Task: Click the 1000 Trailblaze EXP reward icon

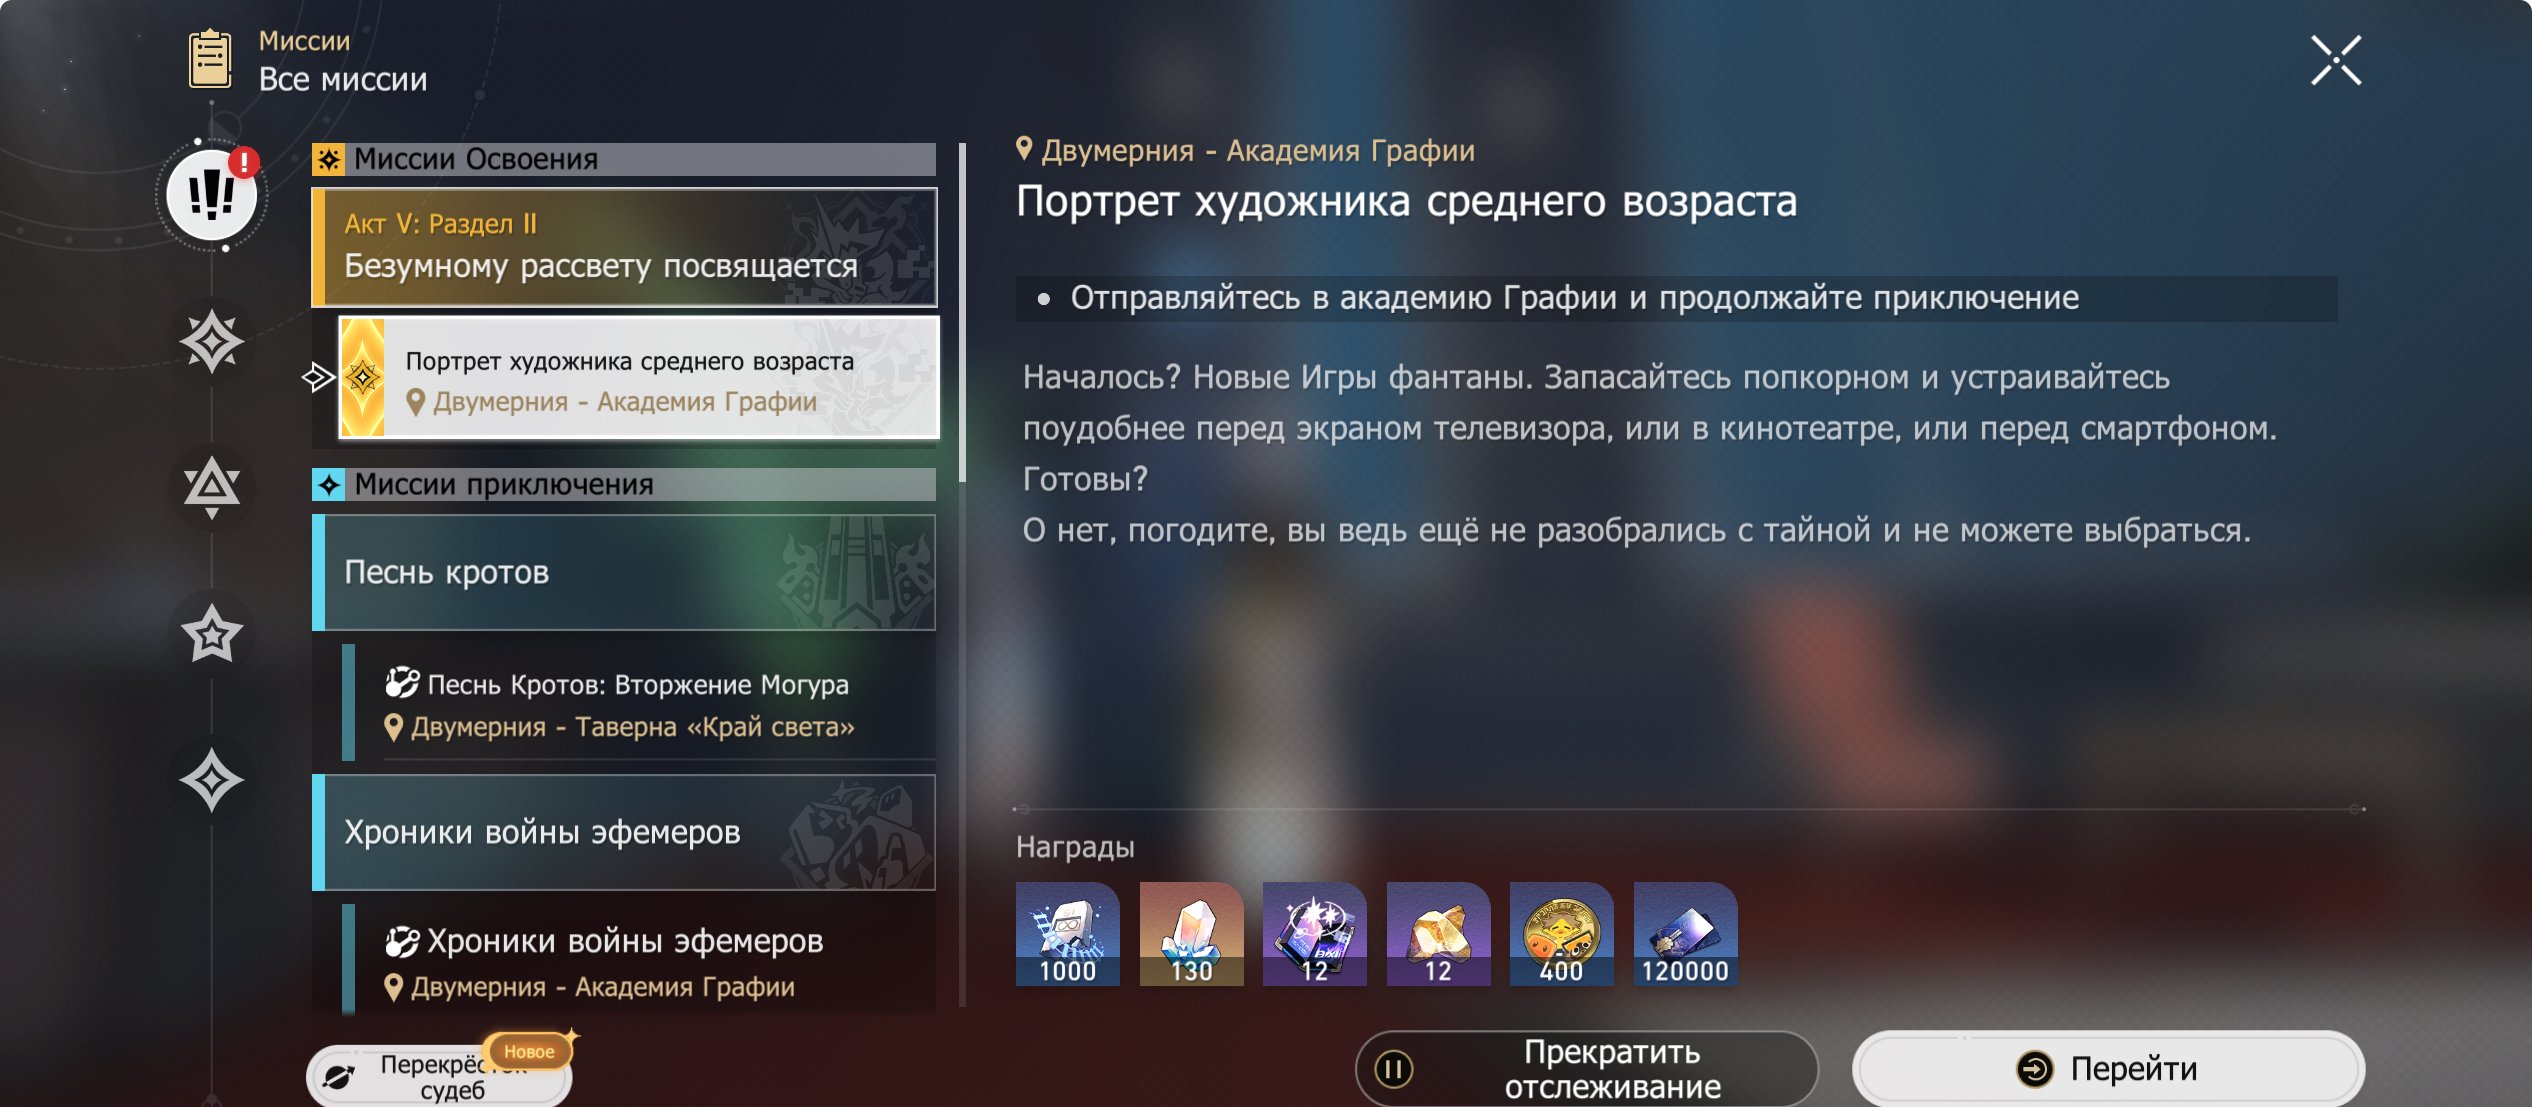Action: click(x=1067, y=934)
